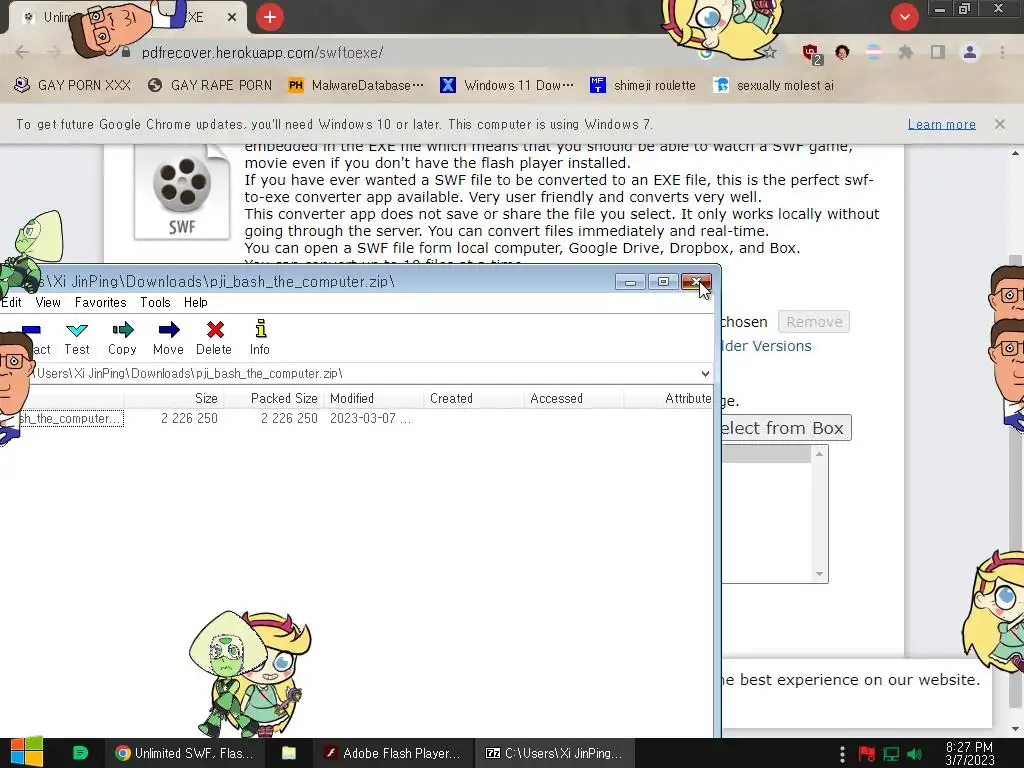Sort by the Size column header
The image size is (1024, 768).
[174, 398]
